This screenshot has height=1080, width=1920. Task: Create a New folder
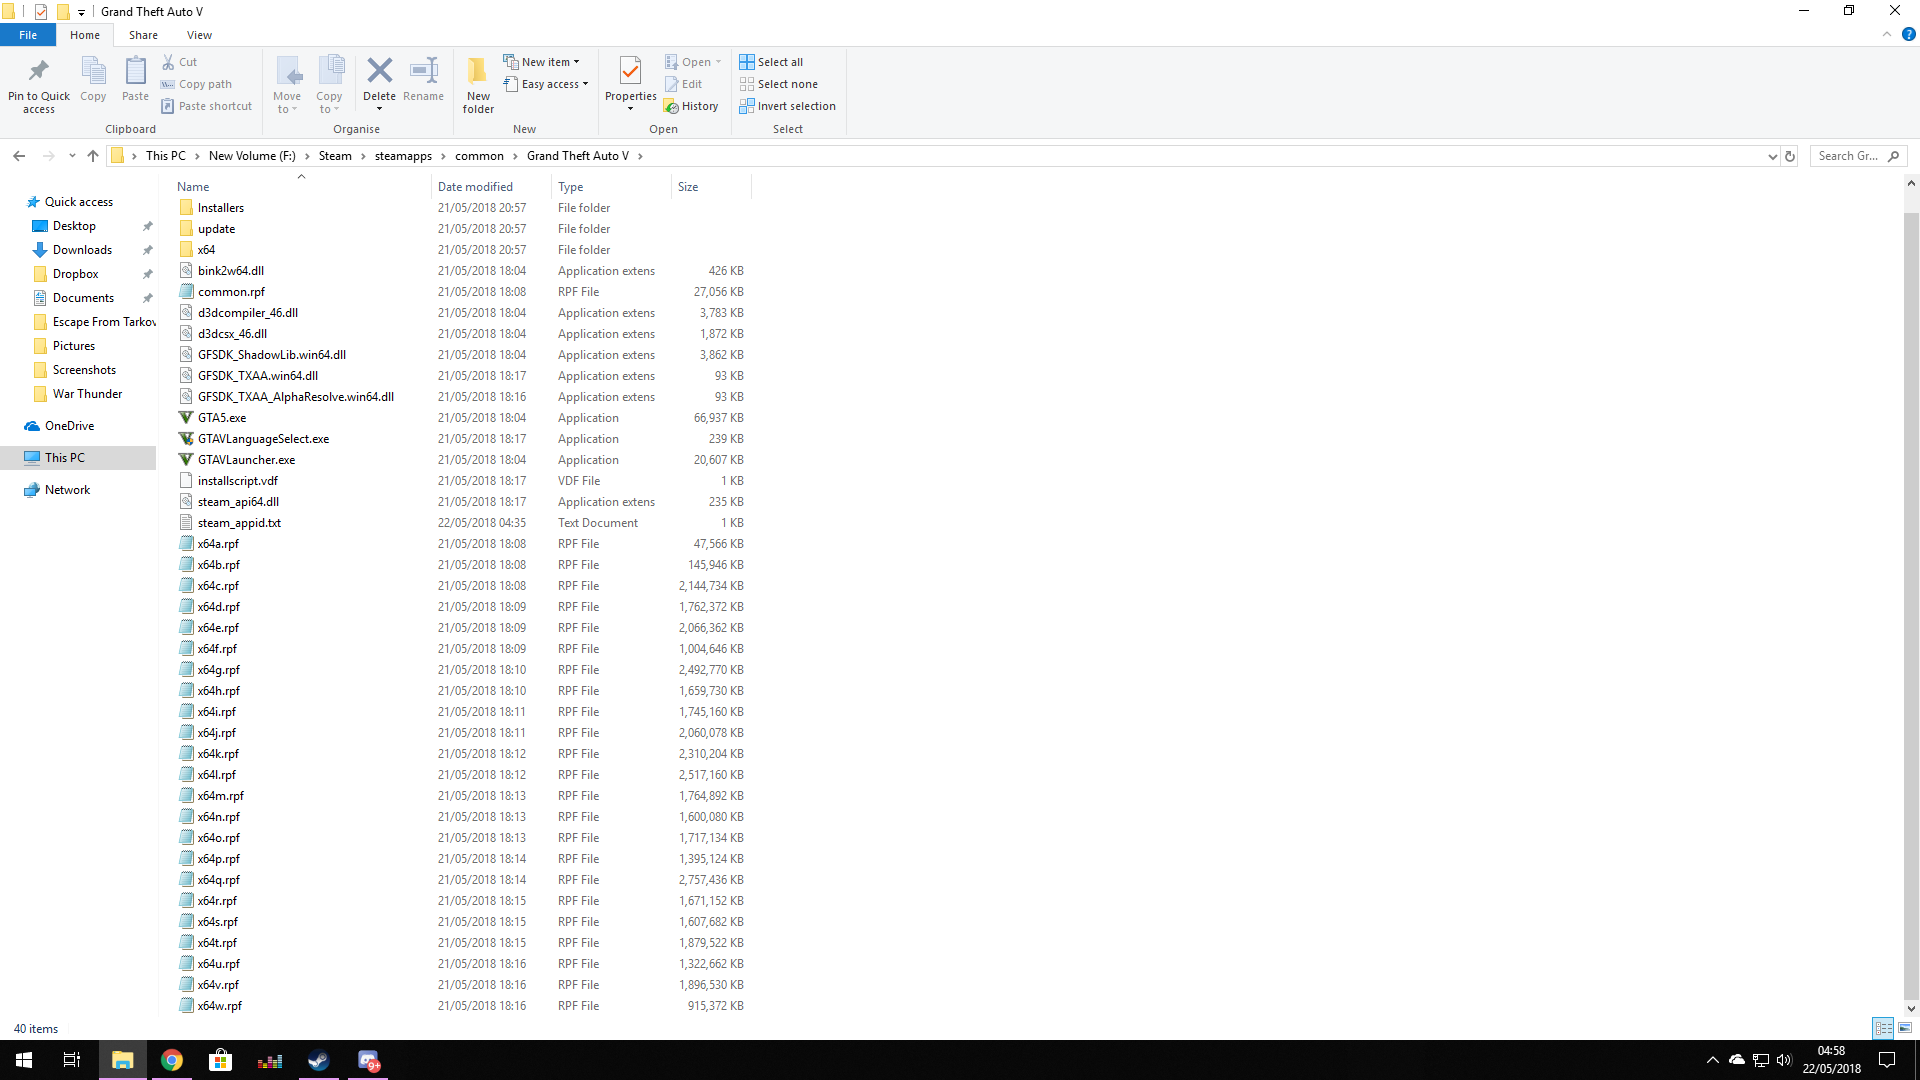click(478, 85)
